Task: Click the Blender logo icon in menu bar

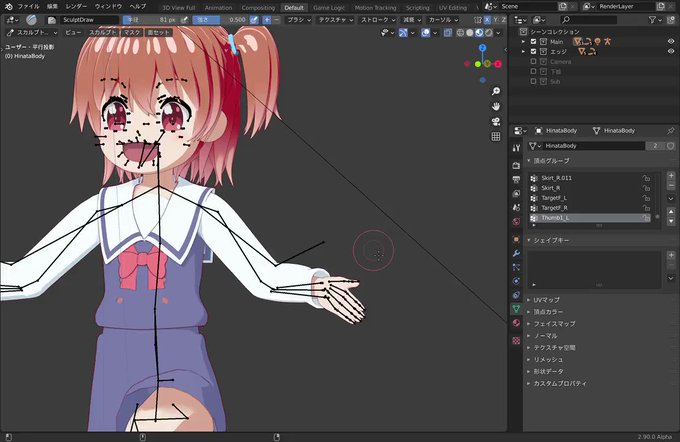Action: point(9,7)
